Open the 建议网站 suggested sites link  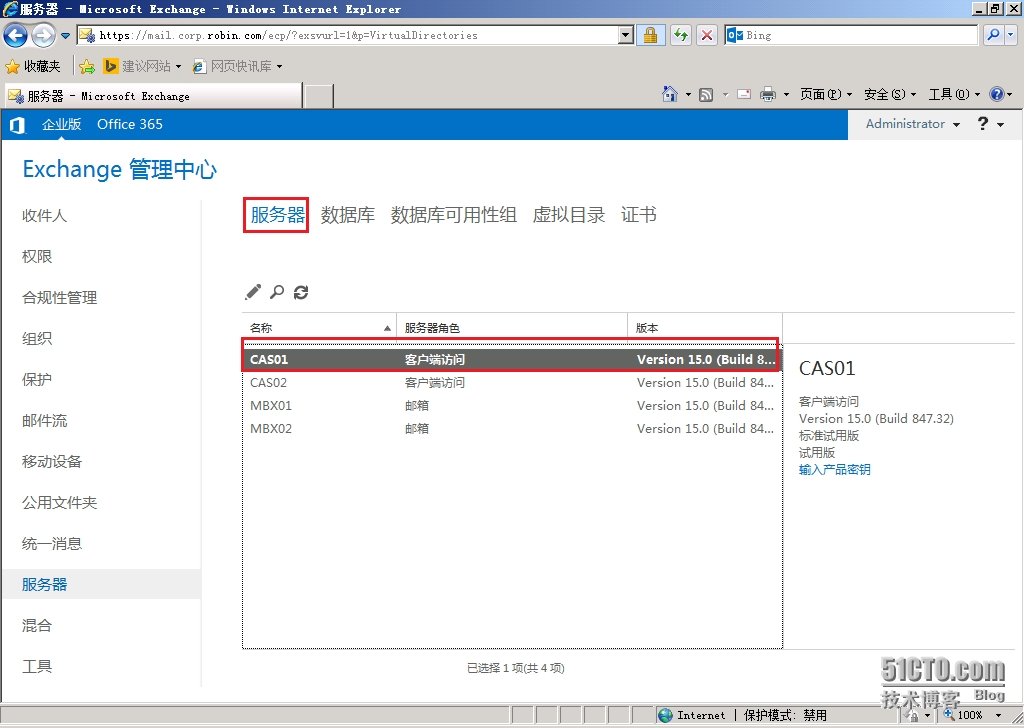pyautogui.click(x=142, y=66)
